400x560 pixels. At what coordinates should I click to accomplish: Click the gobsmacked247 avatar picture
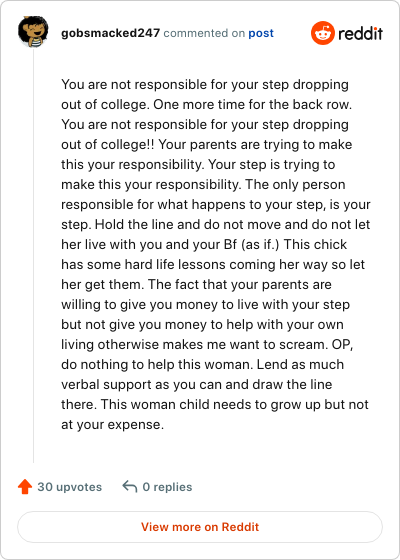coord(33,32)
